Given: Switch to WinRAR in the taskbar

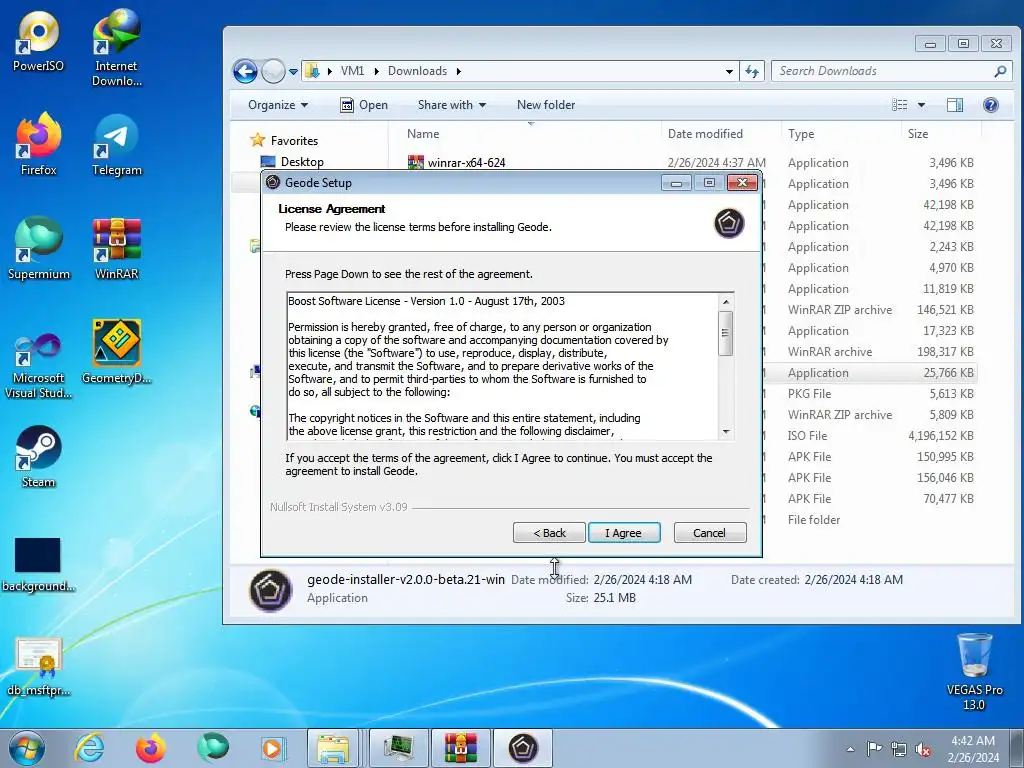Looking at the screenshot, I should 460,748.
